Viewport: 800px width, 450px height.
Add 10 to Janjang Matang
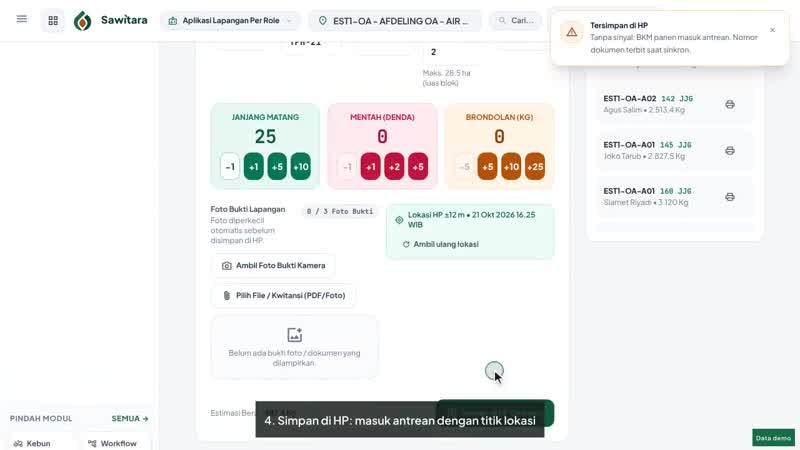[x=301, y=167]
